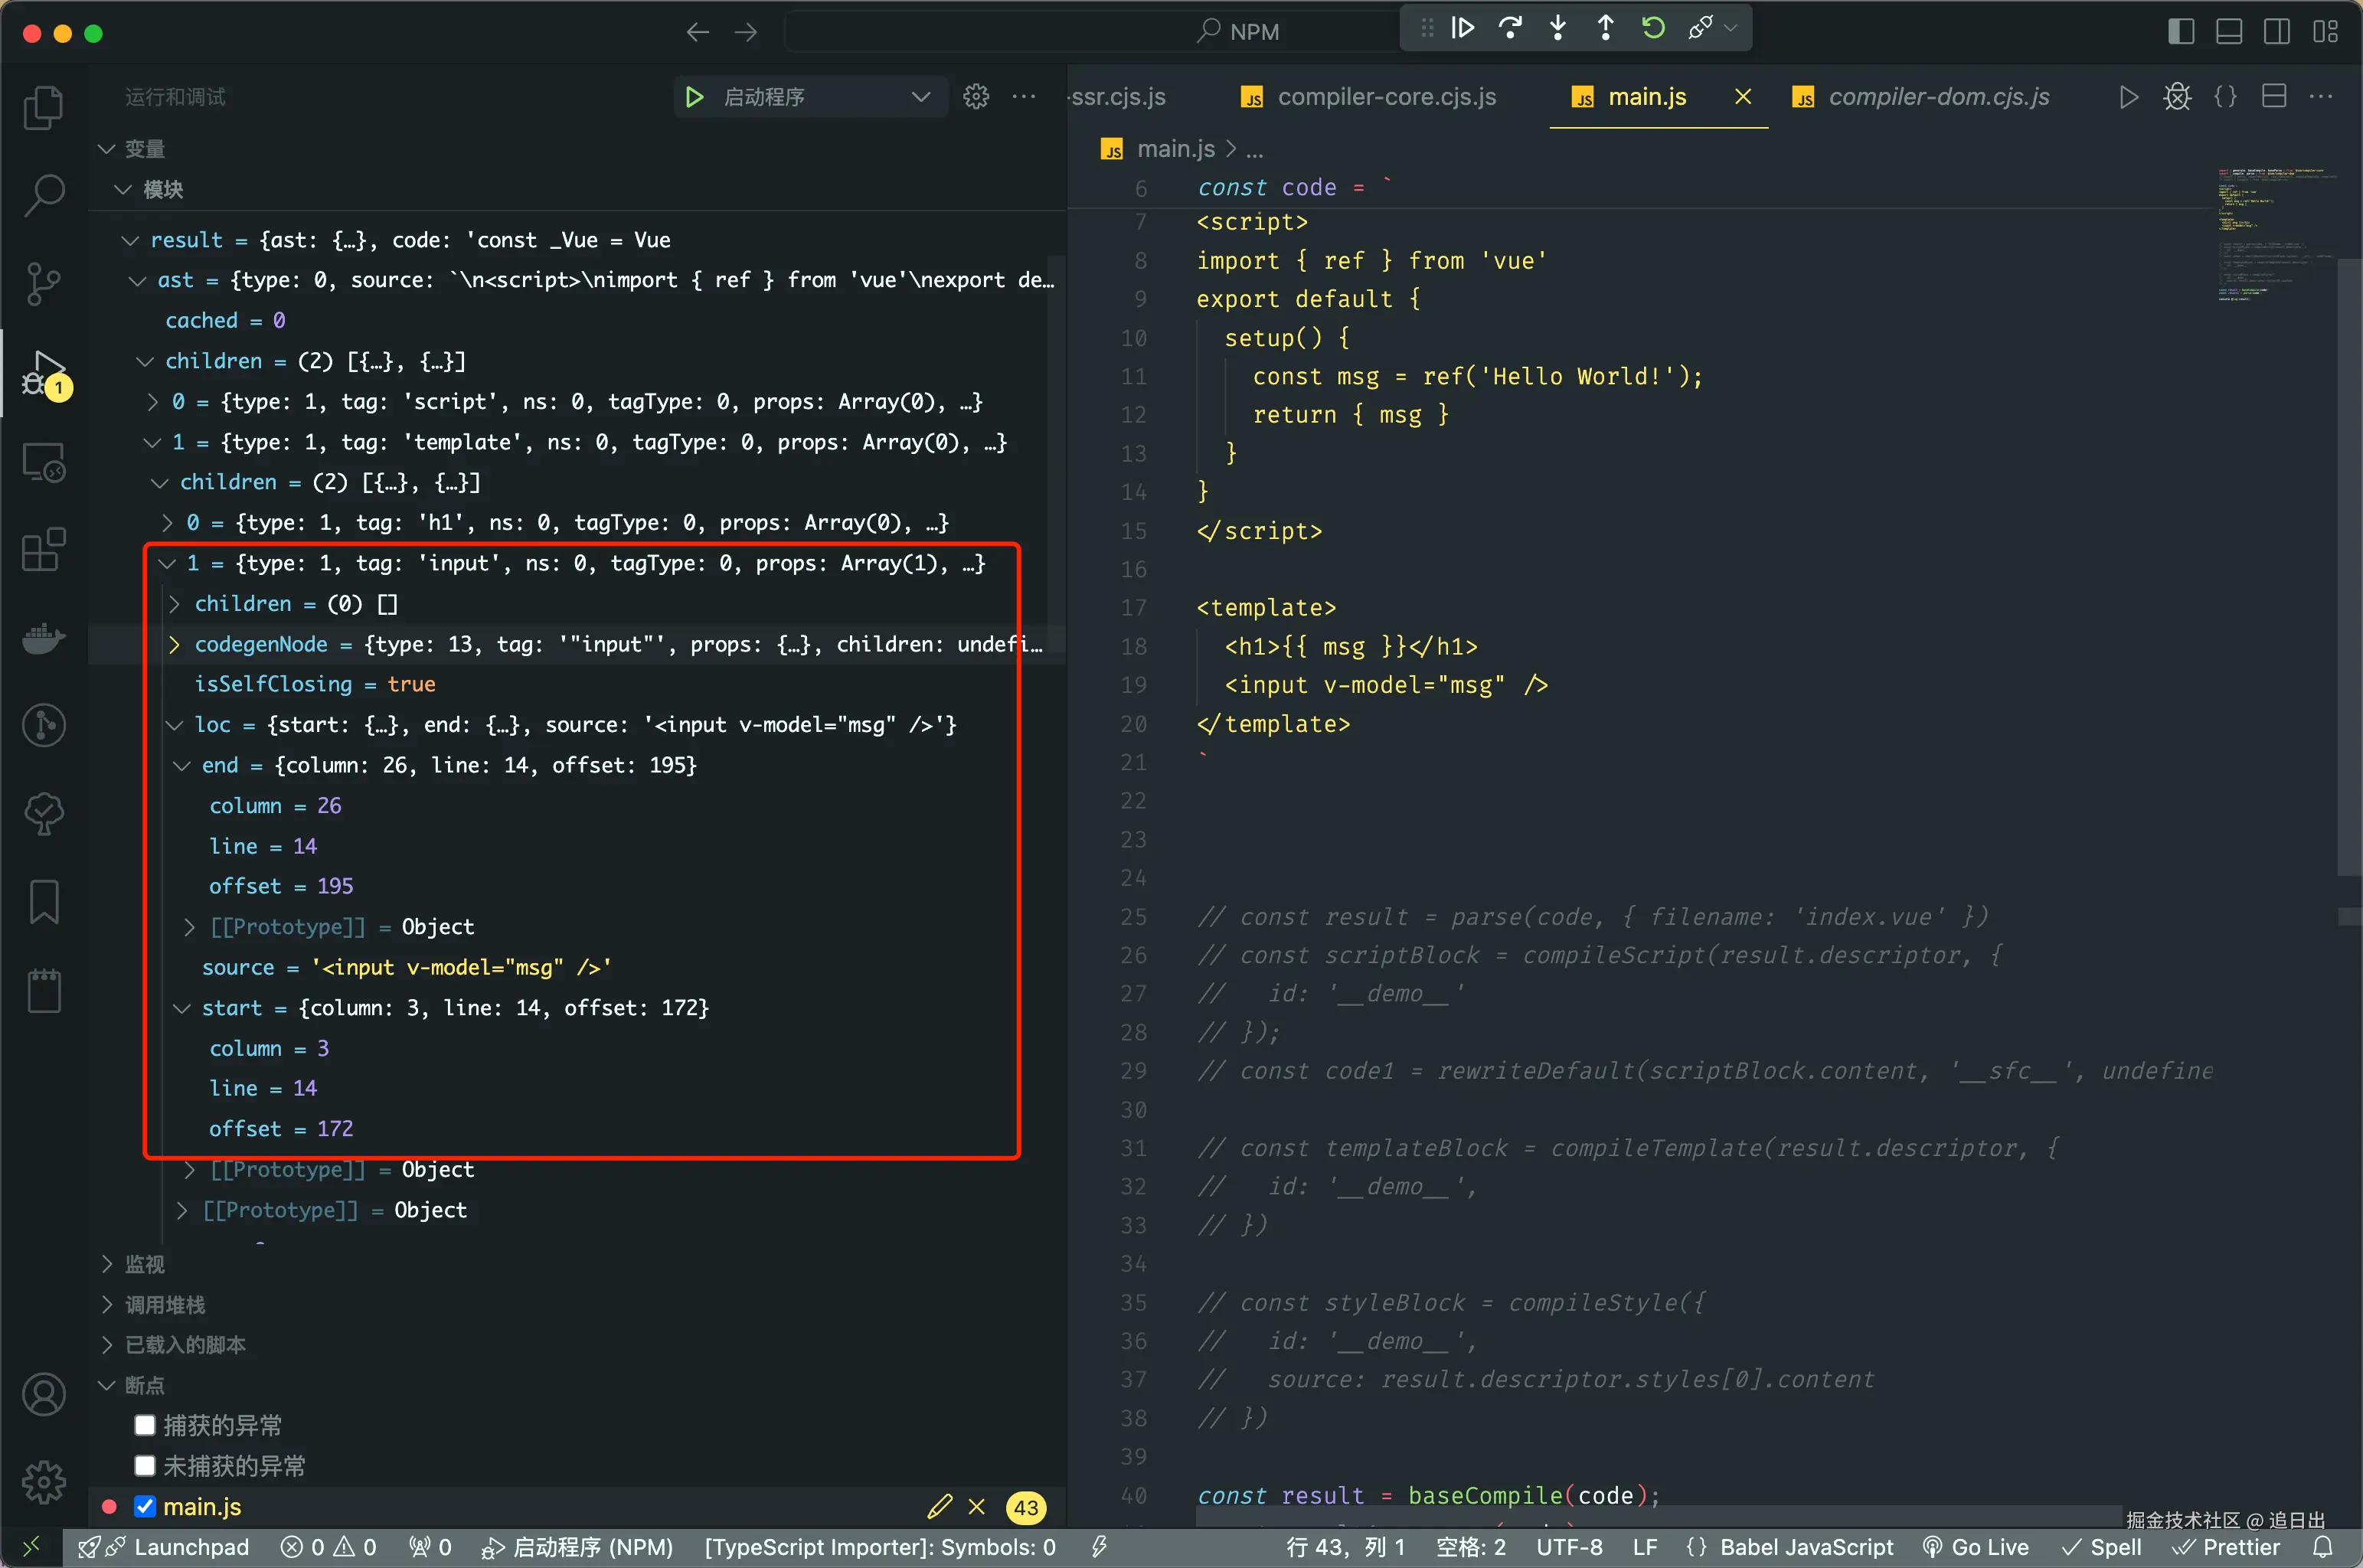Open the Source Control view icon
Image resolution: width=2363 pixels, height=1568 pixels.
pos(43,284)
